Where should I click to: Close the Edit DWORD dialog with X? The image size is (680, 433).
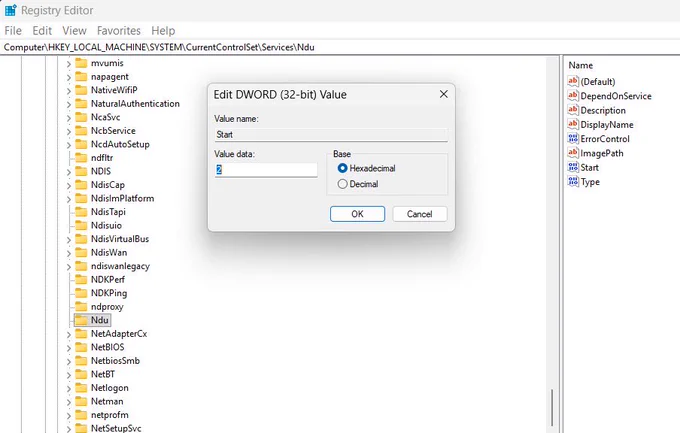[x=443, y=94]
